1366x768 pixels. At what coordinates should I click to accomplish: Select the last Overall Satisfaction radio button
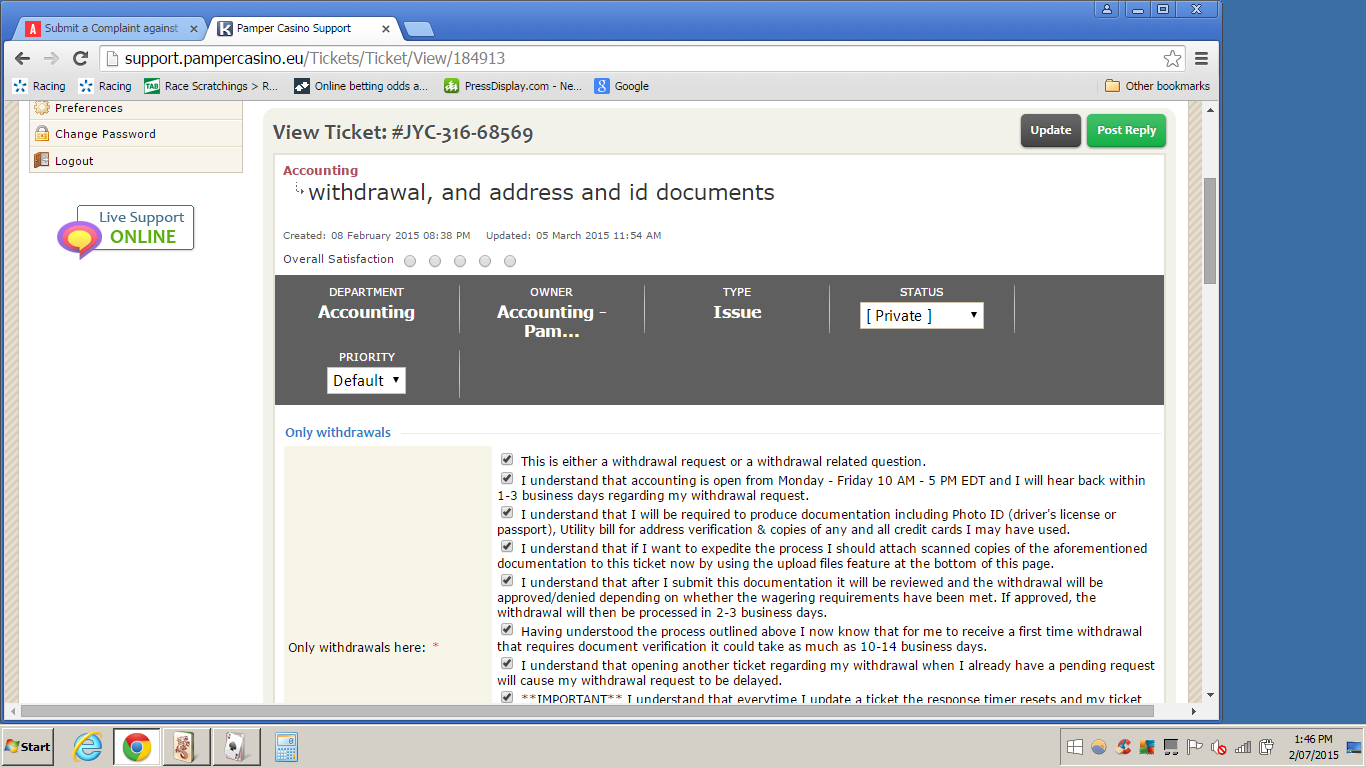[x=510, y=261]
